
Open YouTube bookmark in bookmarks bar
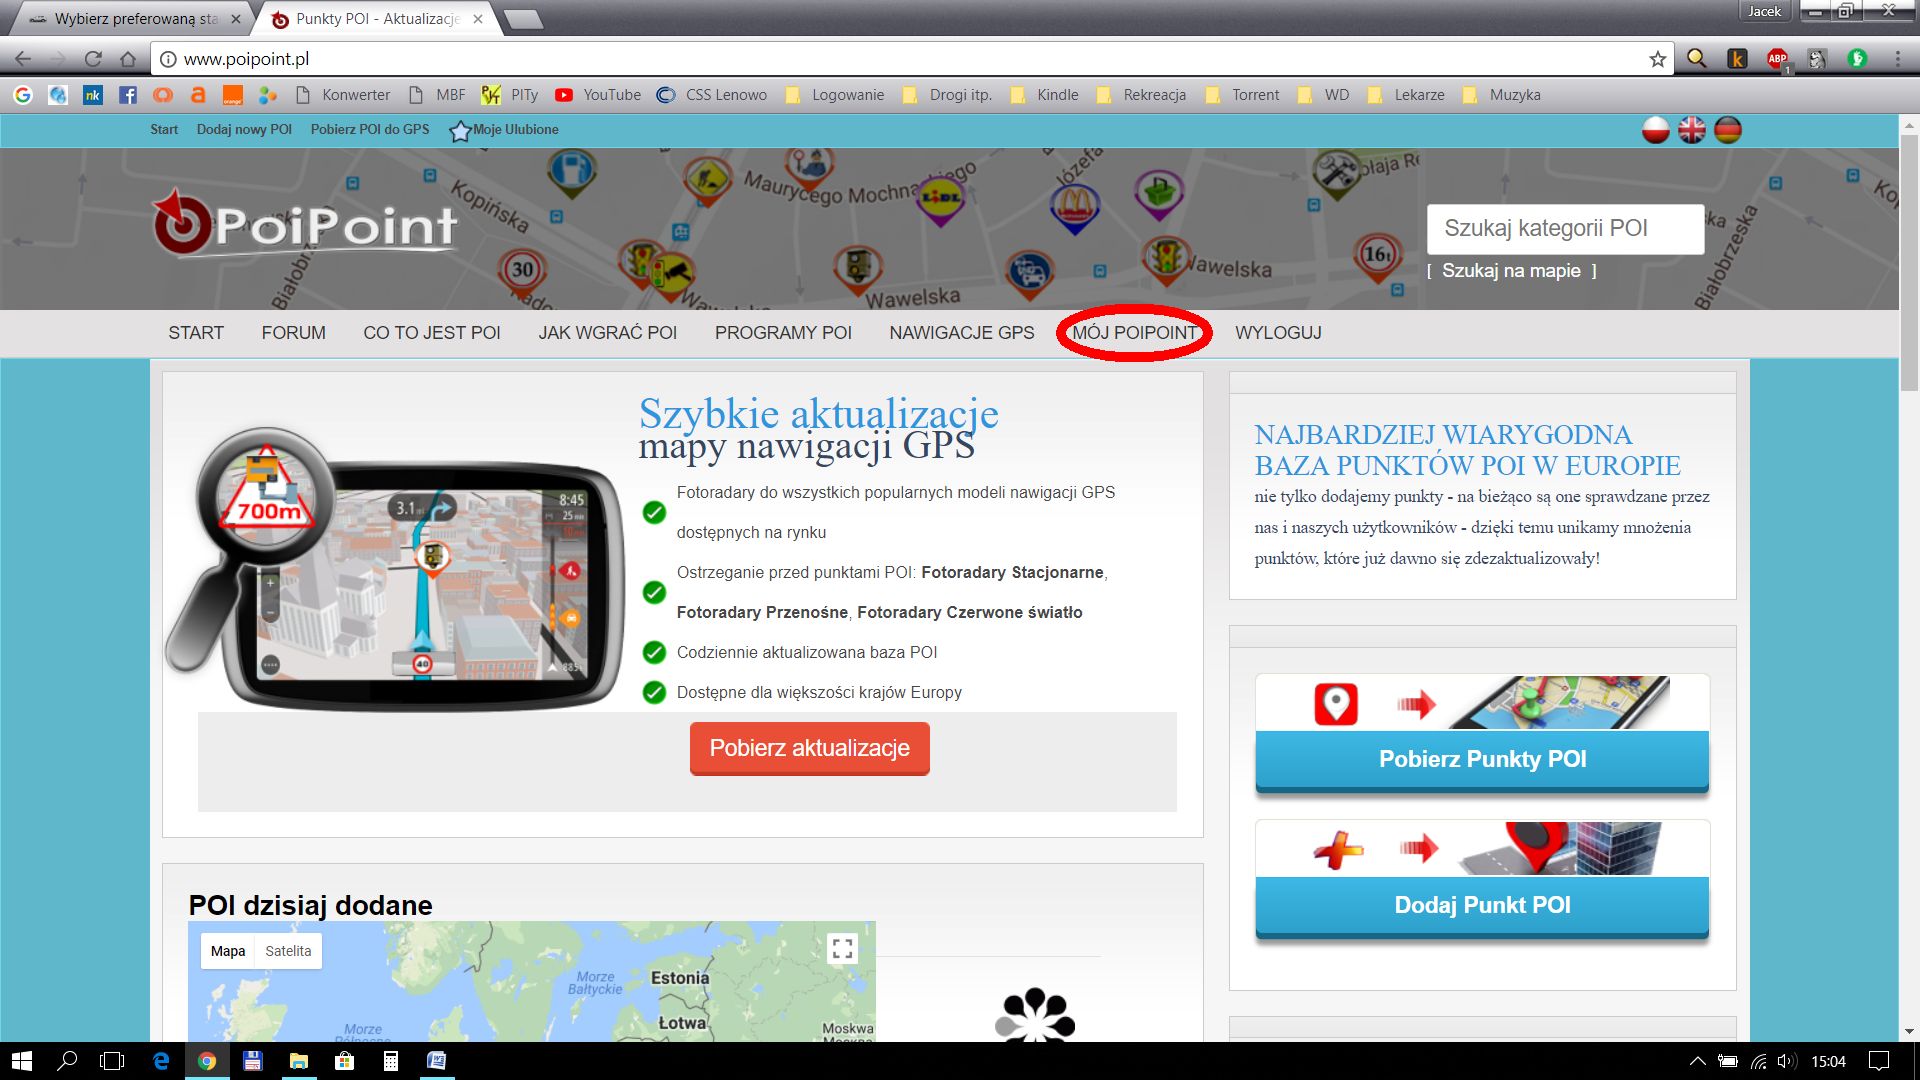tap(598, 95)
